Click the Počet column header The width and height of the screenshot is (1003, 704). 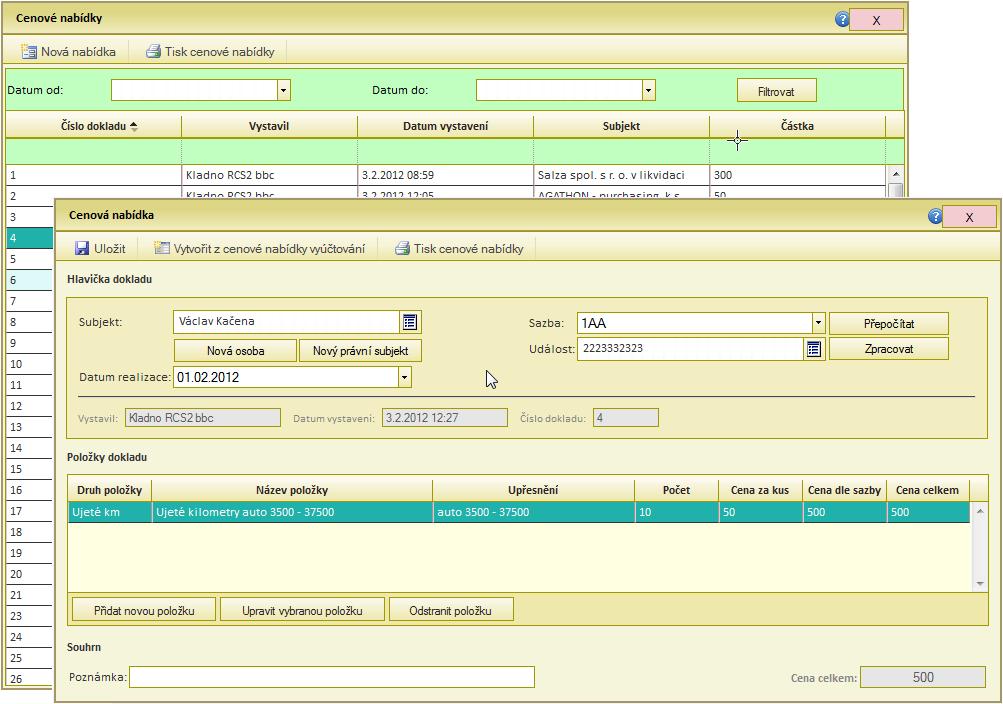[x=676, y=490]
